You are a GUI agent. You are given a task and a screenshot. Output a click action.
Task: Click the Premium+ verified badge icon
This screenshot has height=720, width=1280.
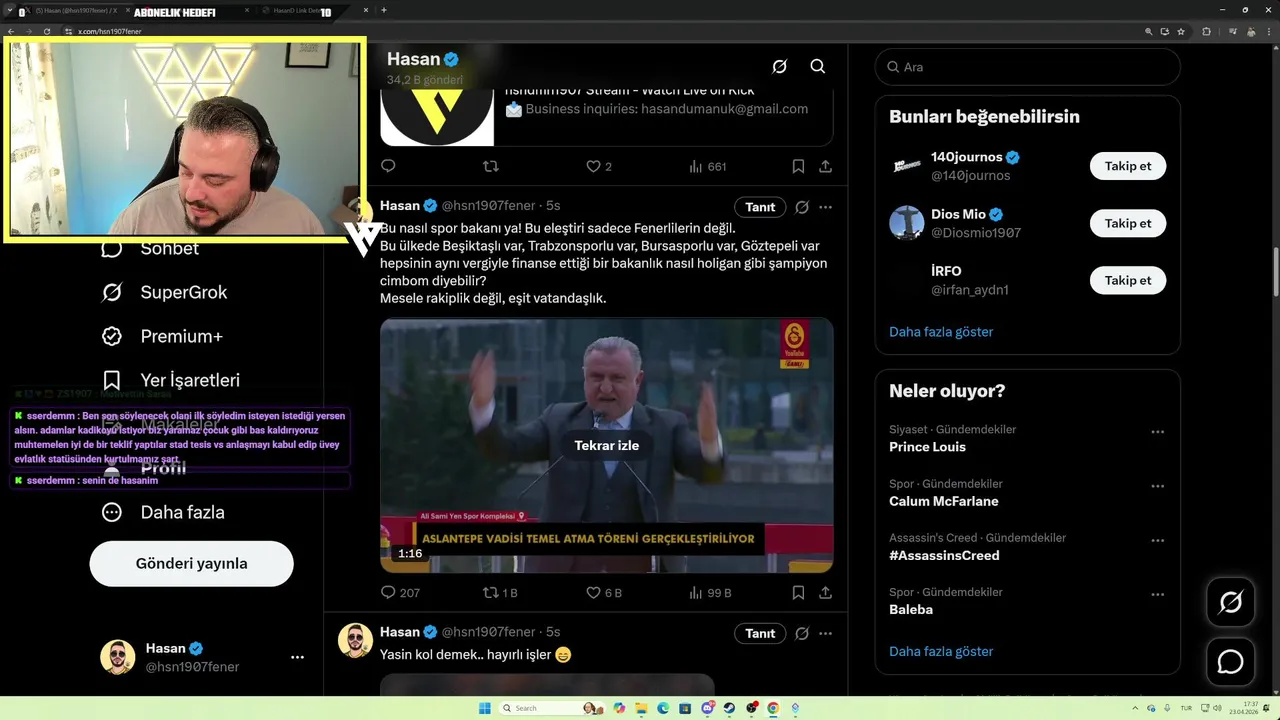pyautogui.click(x=112, y=336)
